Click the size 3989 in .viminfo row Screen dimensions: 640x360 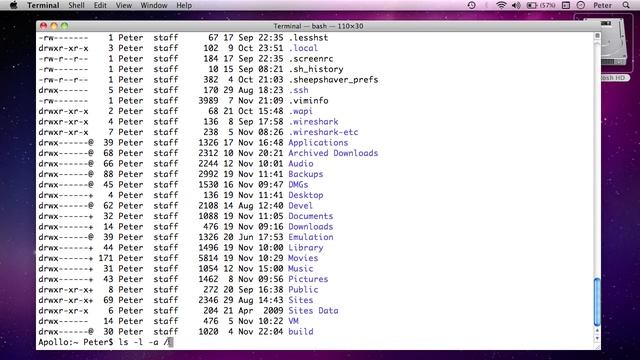pos(208,100)
